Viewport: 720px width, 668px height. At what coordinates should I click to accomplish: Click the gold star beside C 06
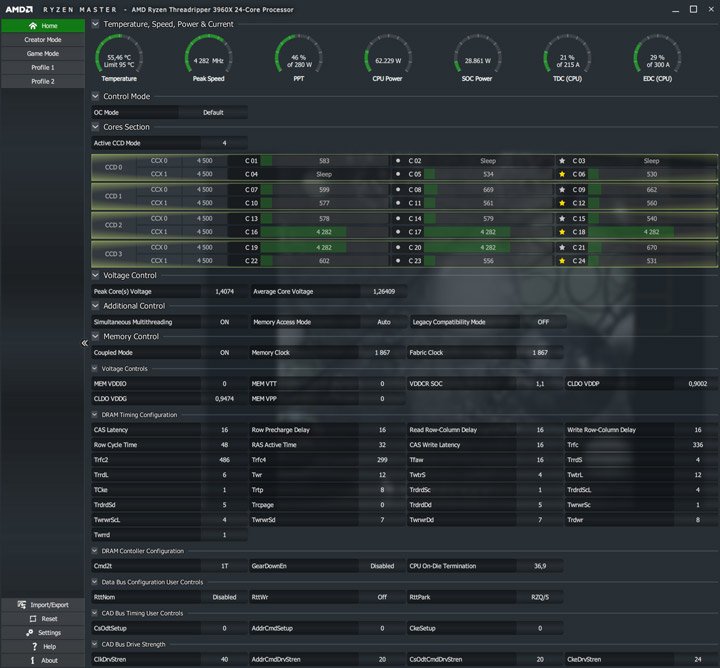pos(562,174)
